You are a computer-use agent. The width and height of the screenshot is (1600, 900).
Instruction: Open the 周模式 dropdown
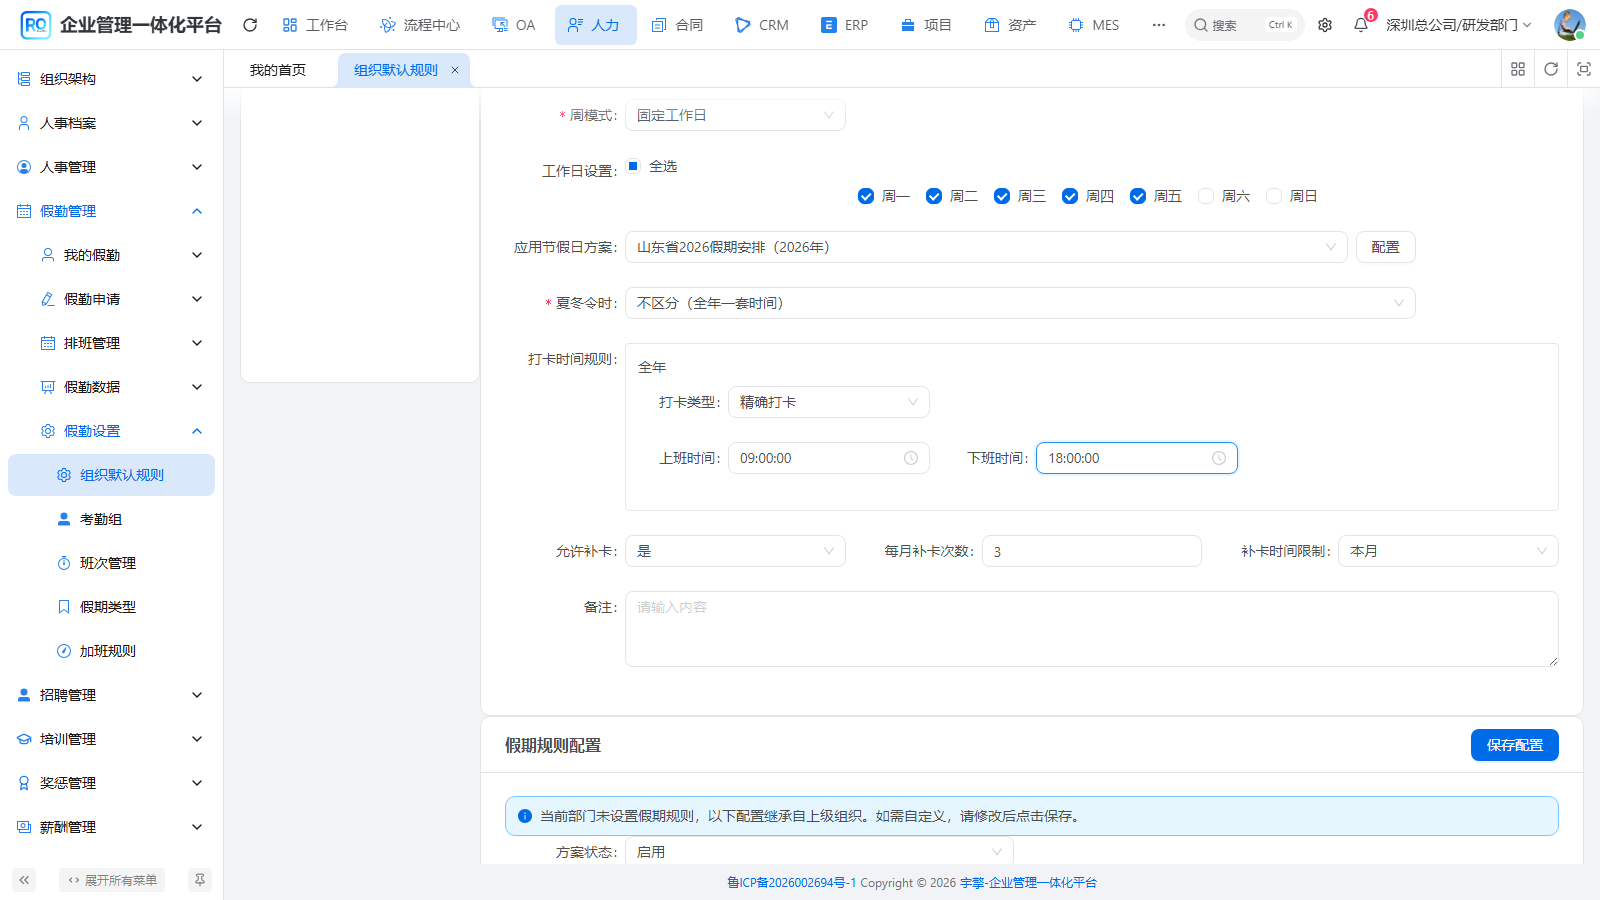[x=735, y=115]
